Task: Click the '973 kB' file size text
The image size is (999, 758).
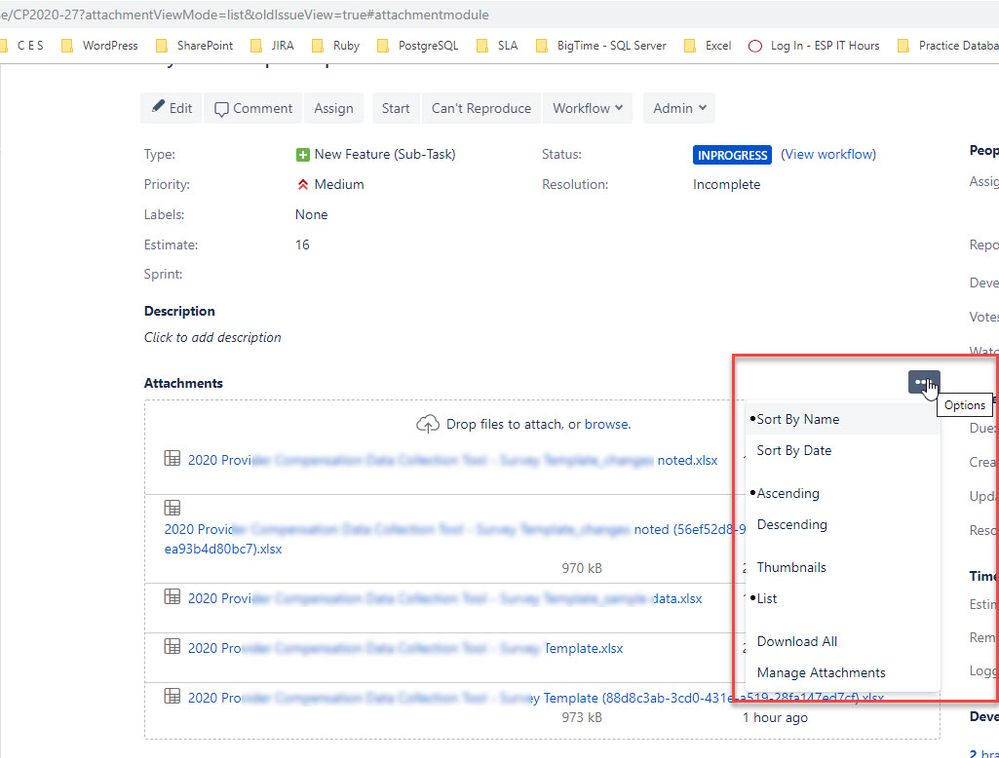Action: click(582, 717)
